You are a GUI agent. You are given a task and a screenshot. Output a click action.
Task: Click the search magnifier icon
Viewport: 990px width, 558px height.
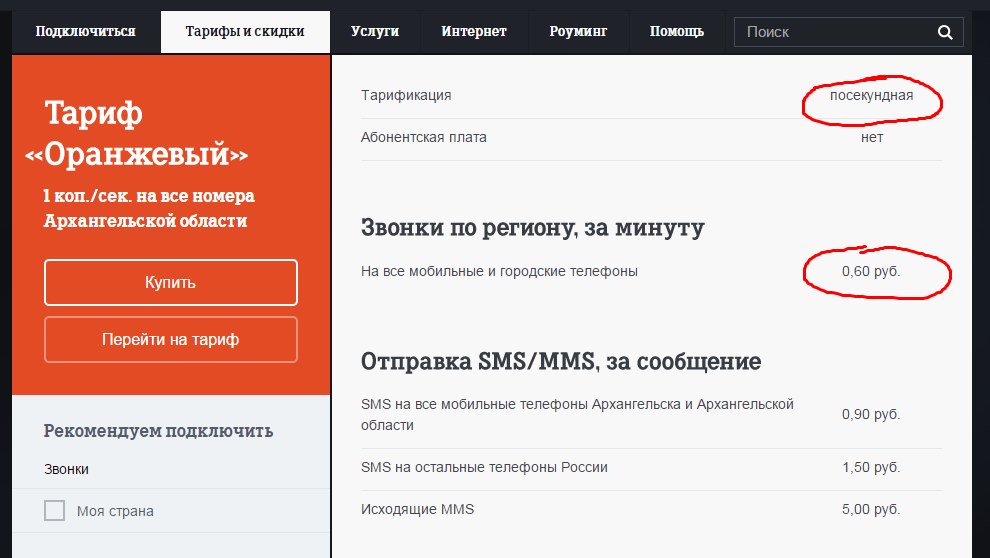[x=945, y=32]
